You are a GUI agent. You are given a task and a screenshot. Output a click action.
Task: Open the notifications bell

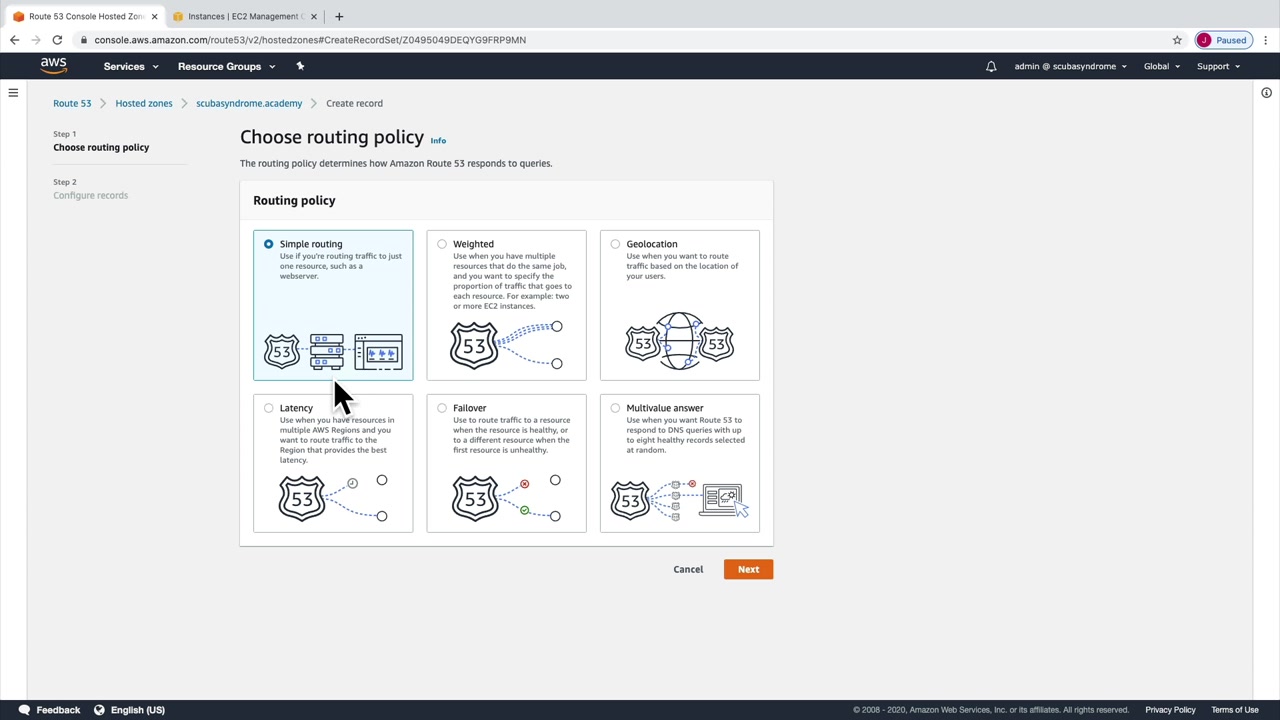coord(991,67)
